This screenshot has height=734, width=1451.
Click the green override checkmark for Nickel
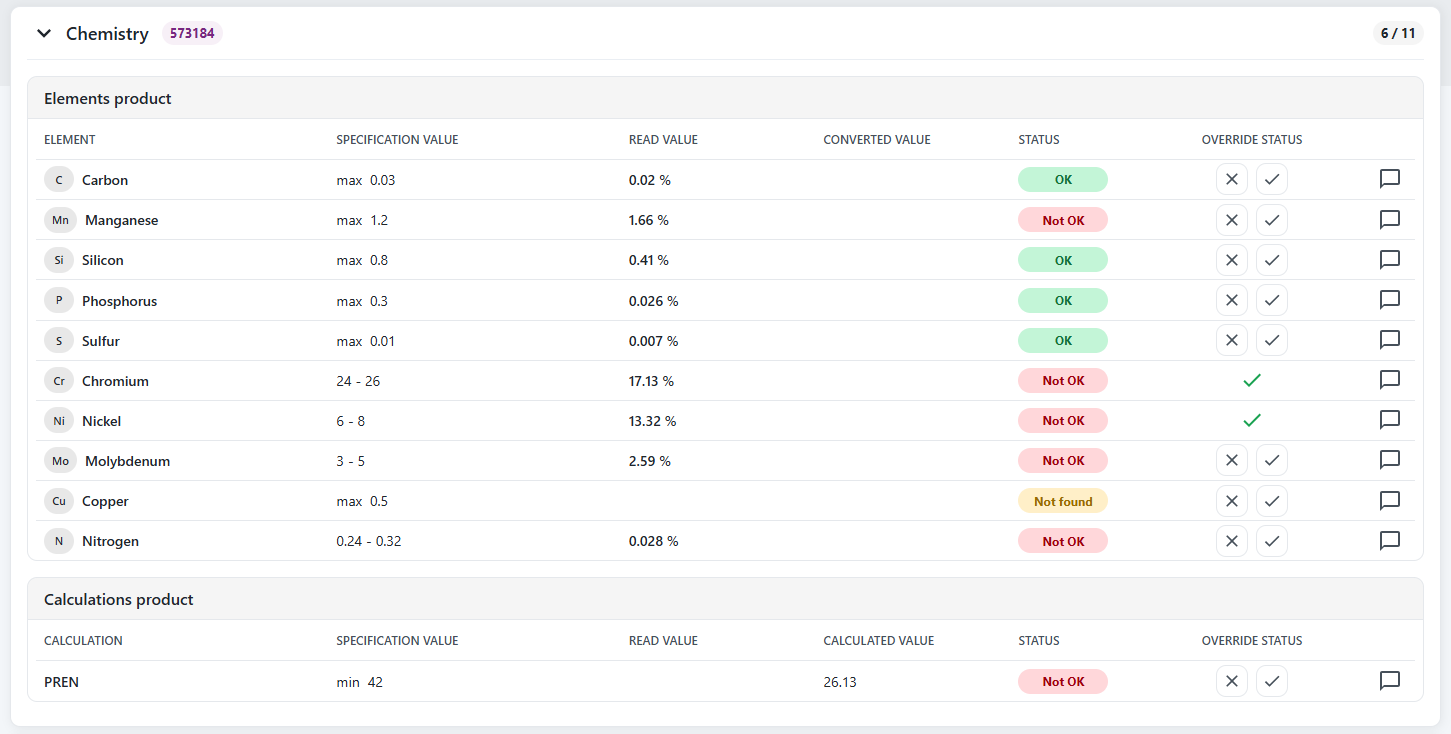click(1252, 420)
